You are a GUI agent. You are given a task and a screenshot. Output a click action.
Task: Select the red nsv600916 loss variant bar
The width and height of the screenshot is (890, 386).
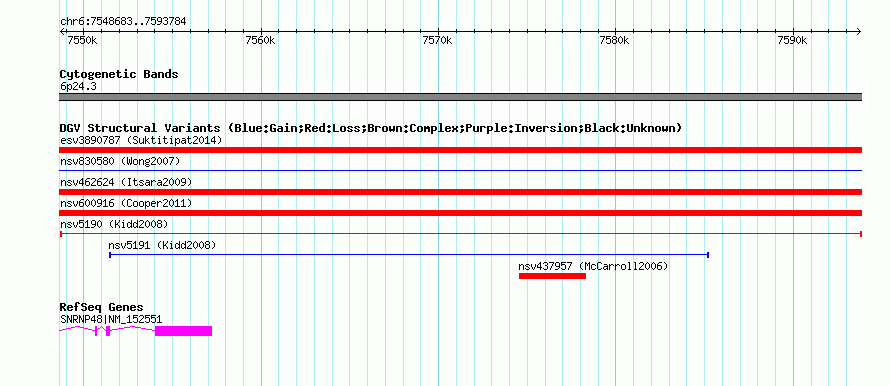point(460,213)
